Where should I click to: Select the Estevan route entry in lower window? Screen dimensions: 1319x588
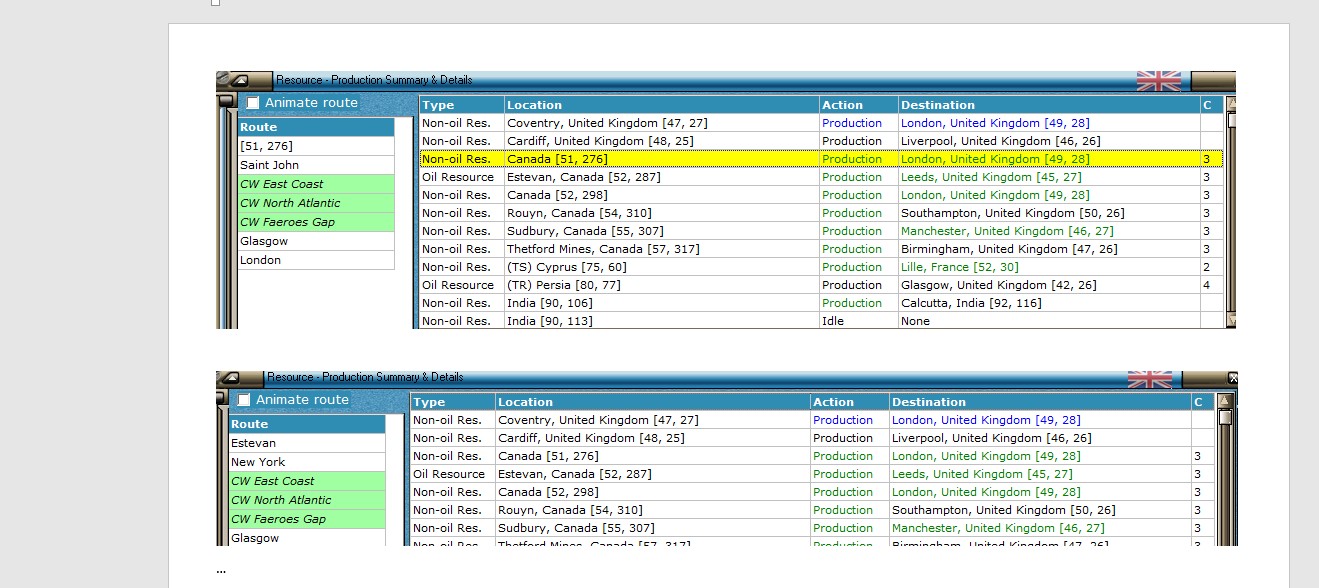coord(307,443)
